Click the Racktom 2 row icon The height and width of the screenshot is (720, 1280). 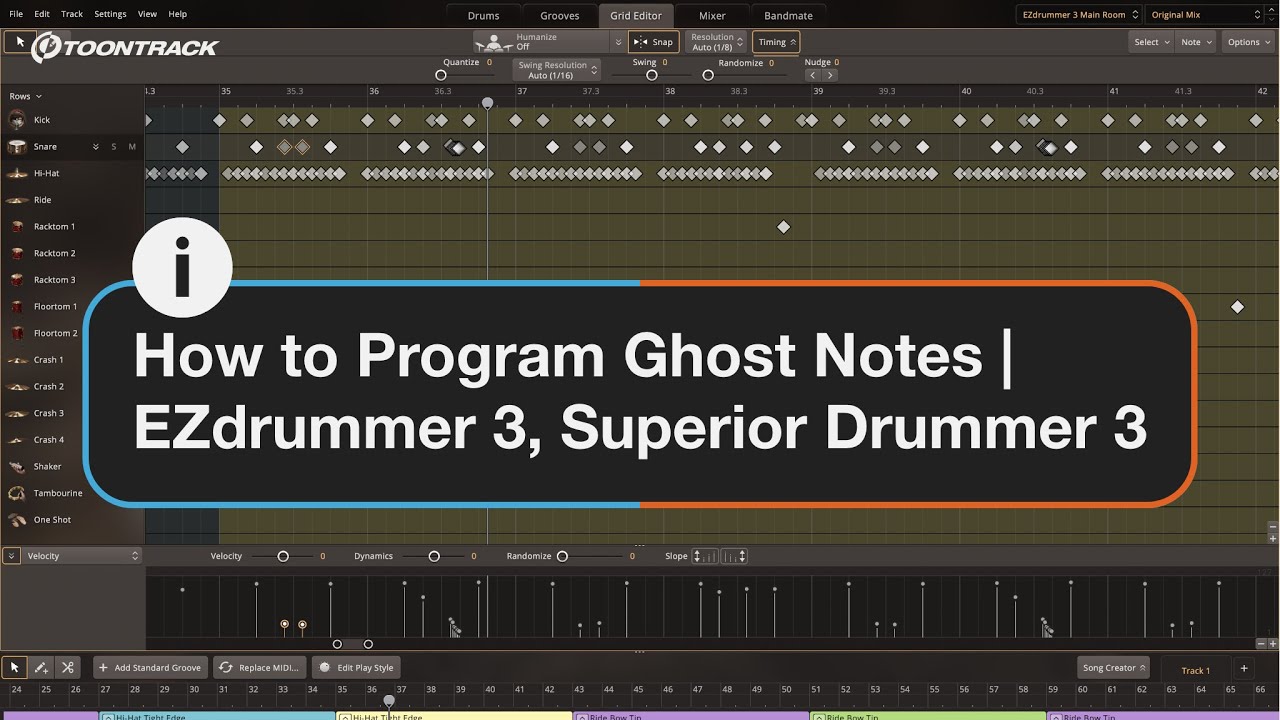pos(17,253)
